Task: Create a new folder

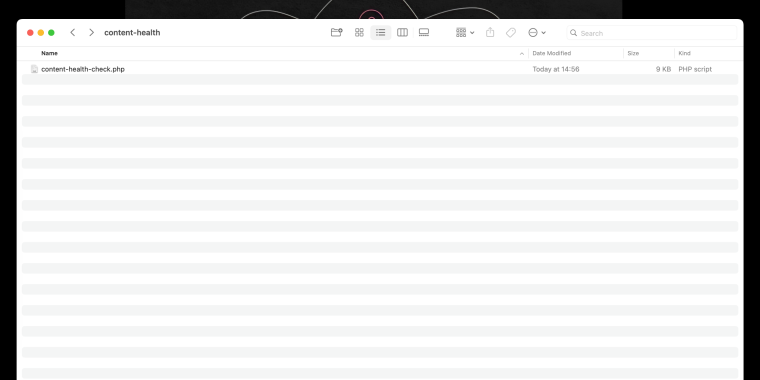Action: coord(336,32)
